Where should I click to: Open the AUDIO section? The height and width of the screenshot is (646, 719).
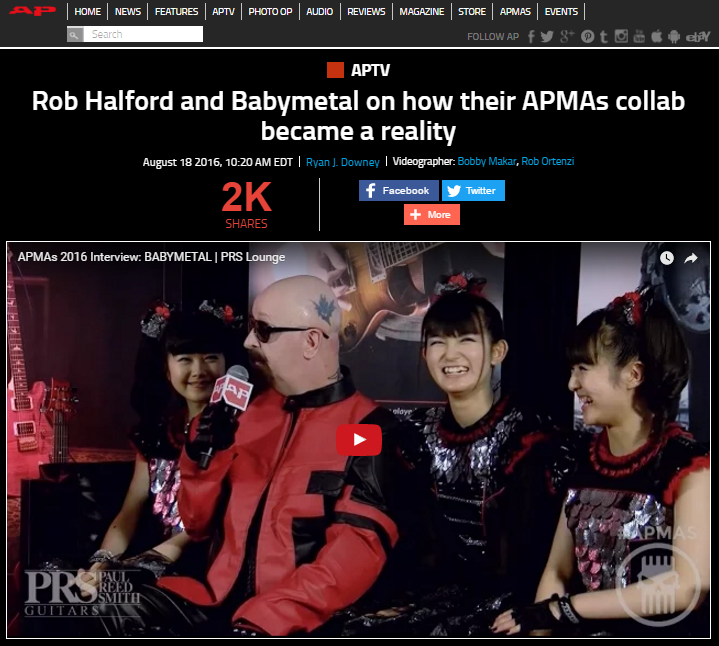coord(320,11)
